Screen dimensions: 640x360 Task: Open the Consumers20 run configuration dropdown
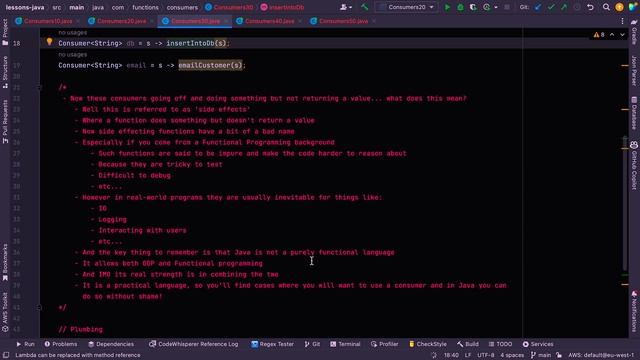click(406, 7)
